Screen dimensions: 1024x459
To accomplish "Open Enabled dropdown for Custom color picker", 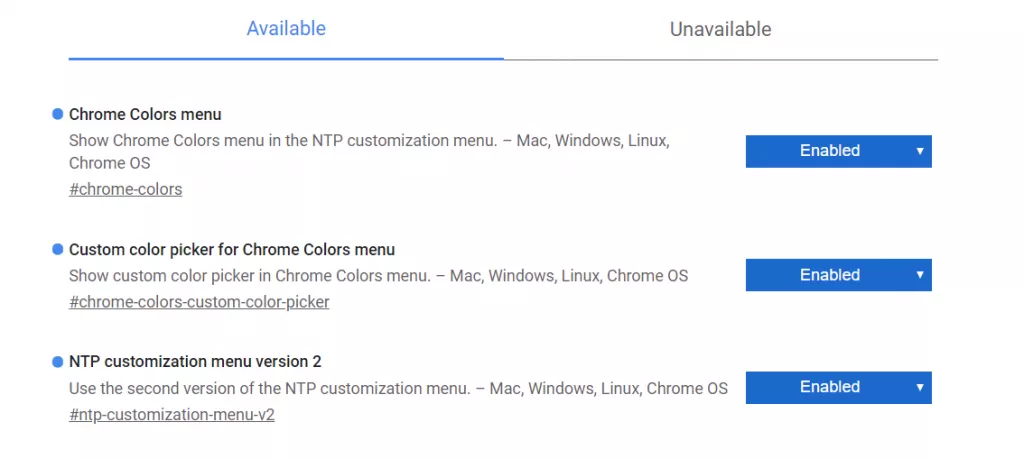I will pos(830,275).
